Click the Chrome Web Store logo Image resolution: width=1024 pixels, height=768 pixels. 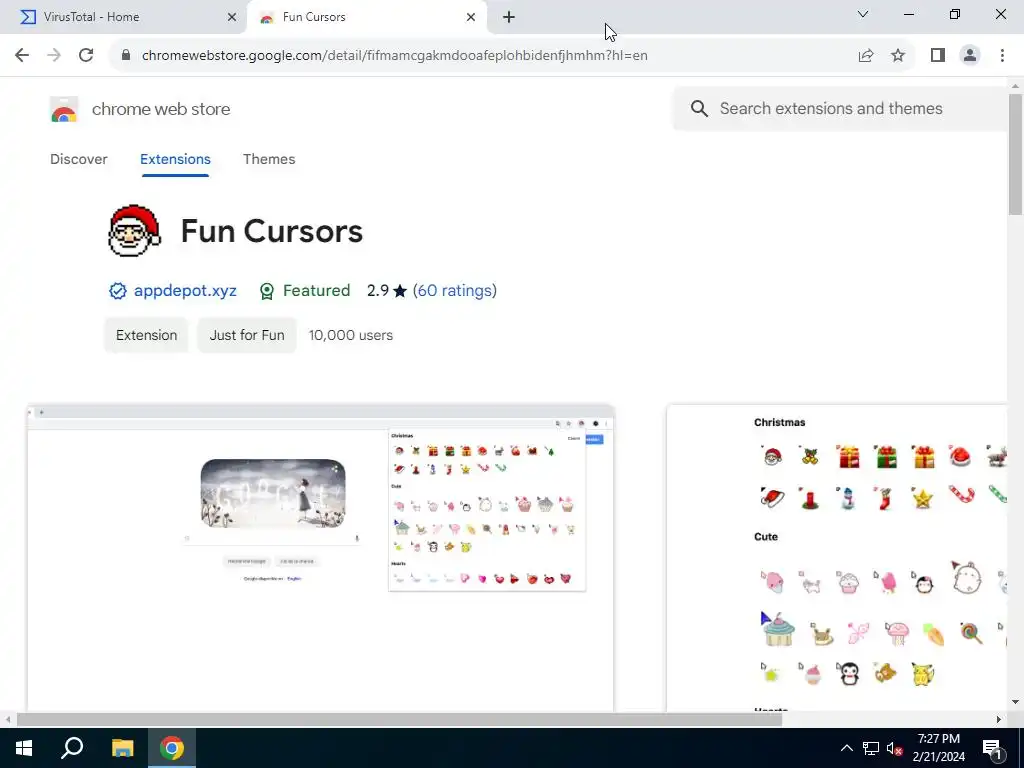pos(64,110)
